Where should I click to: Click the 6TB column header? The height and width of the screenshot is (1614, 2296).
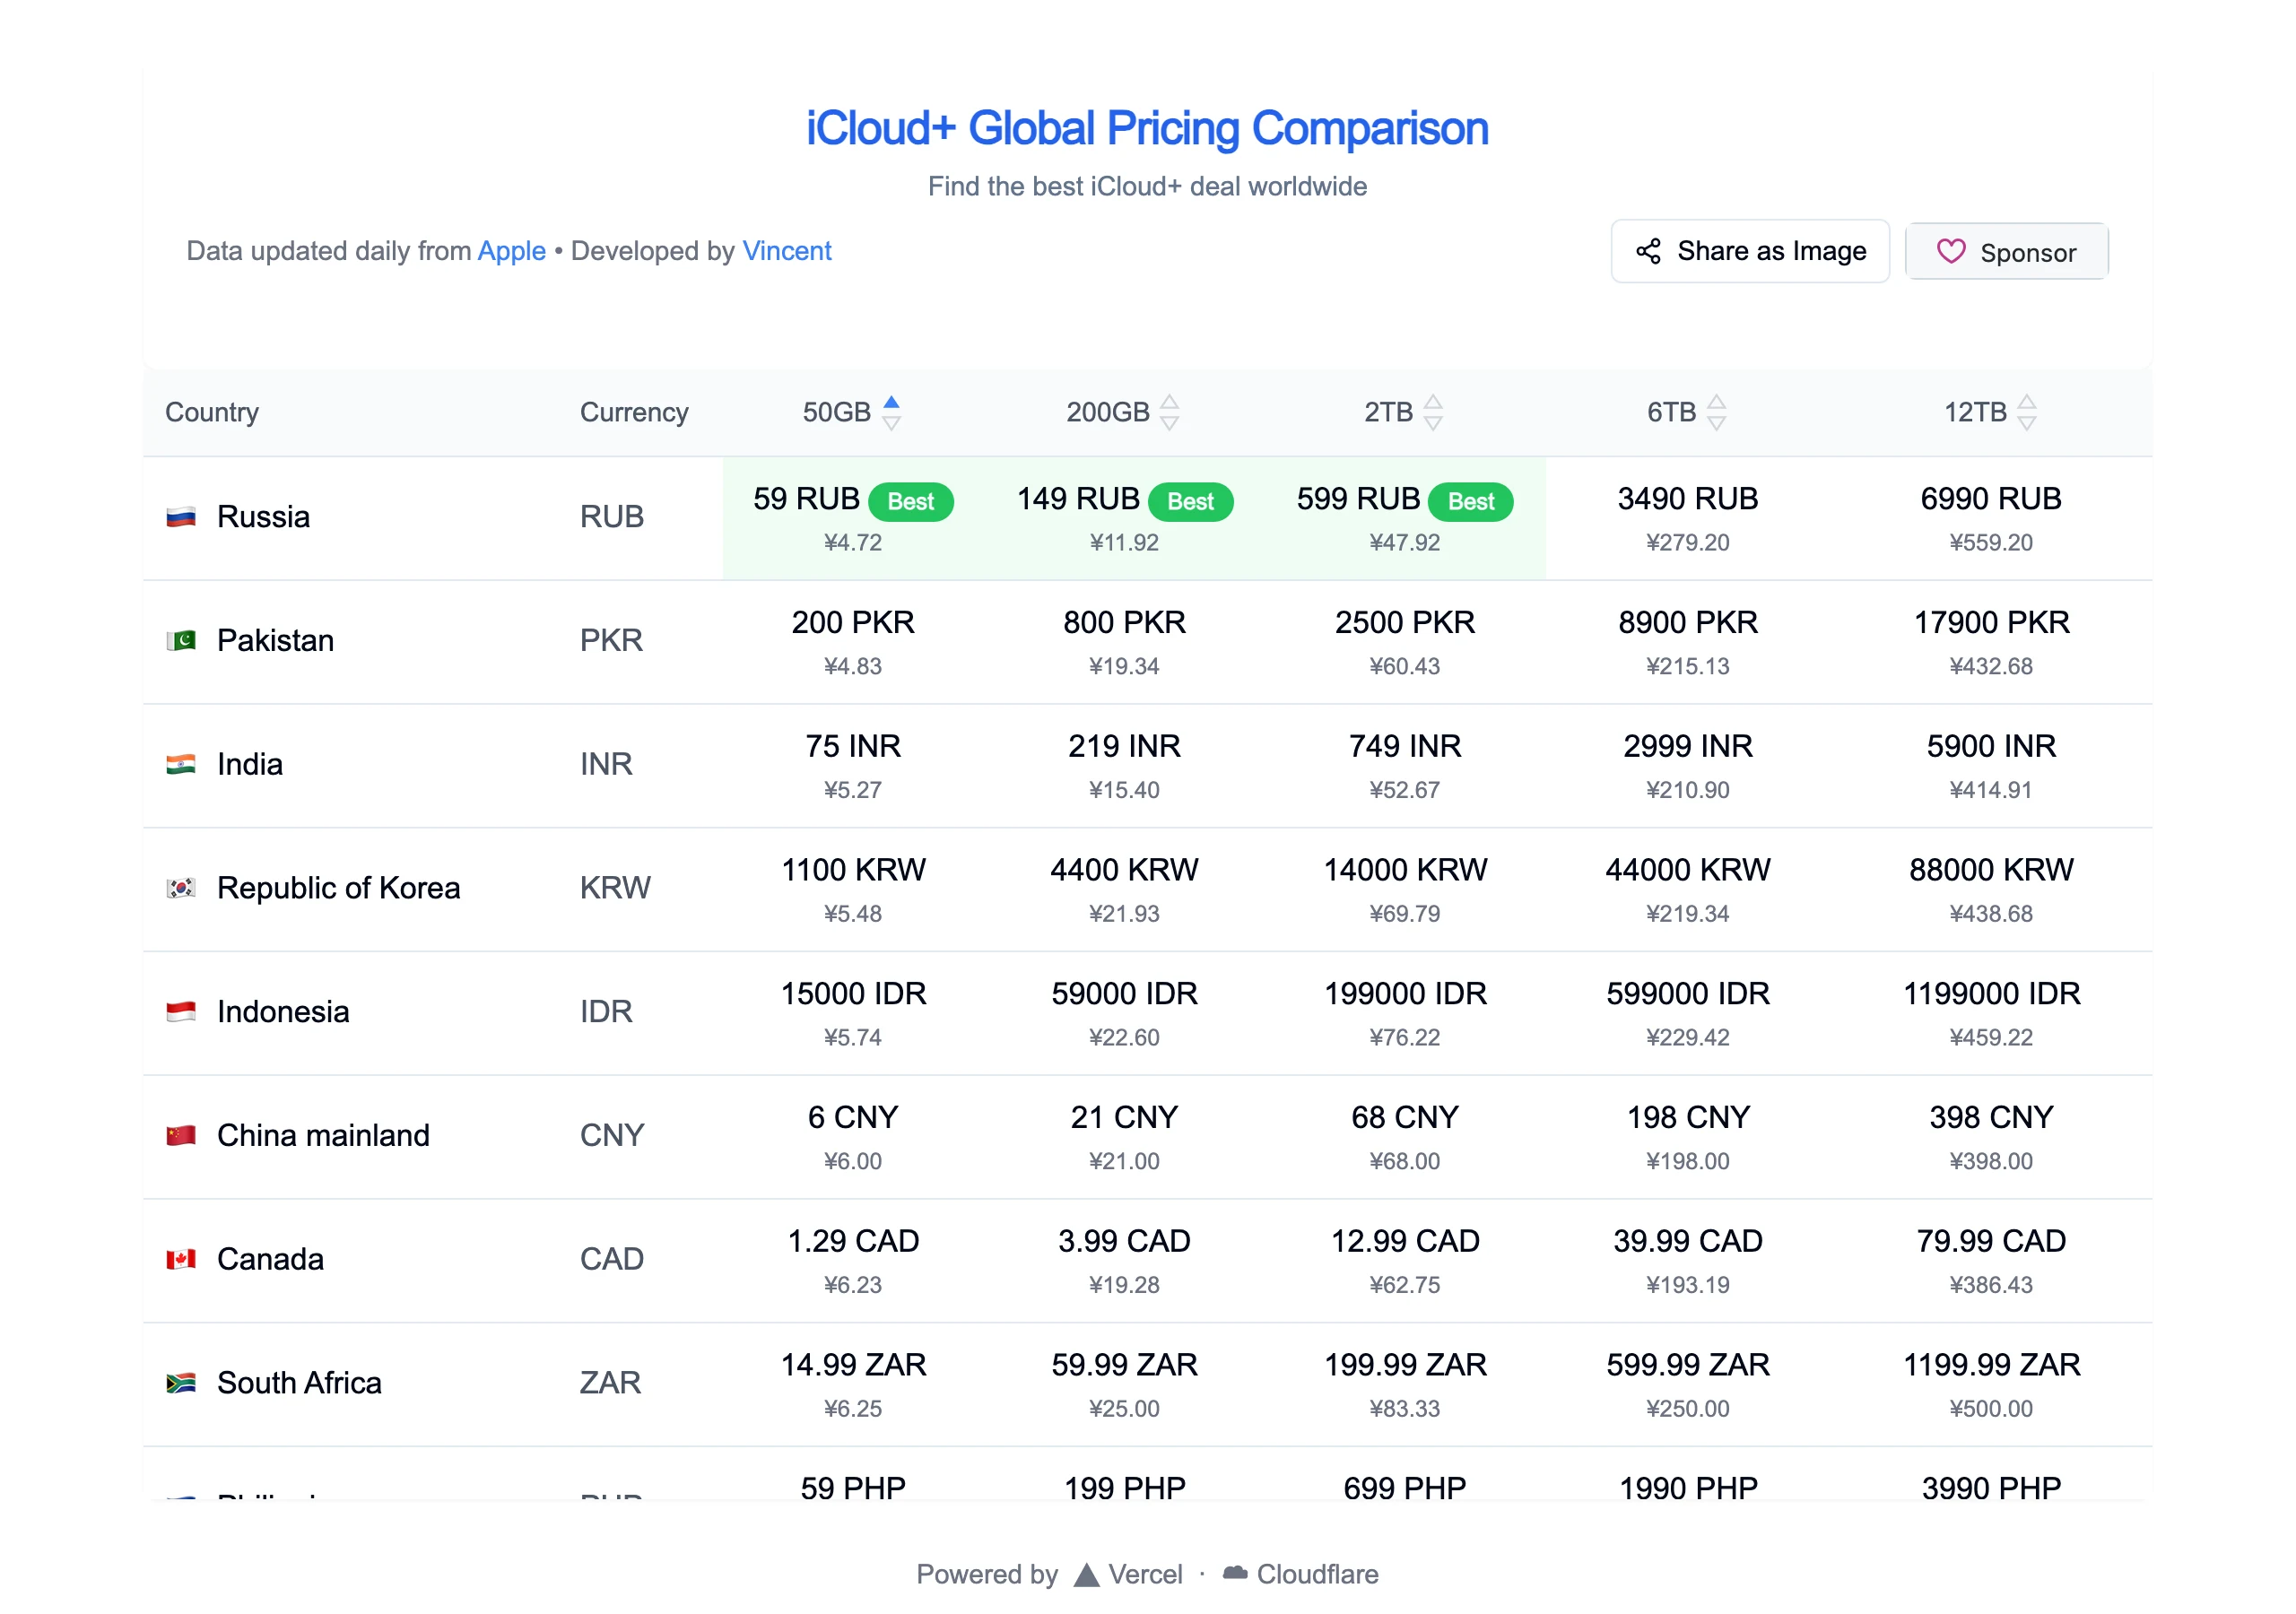tap(1687, 412)
